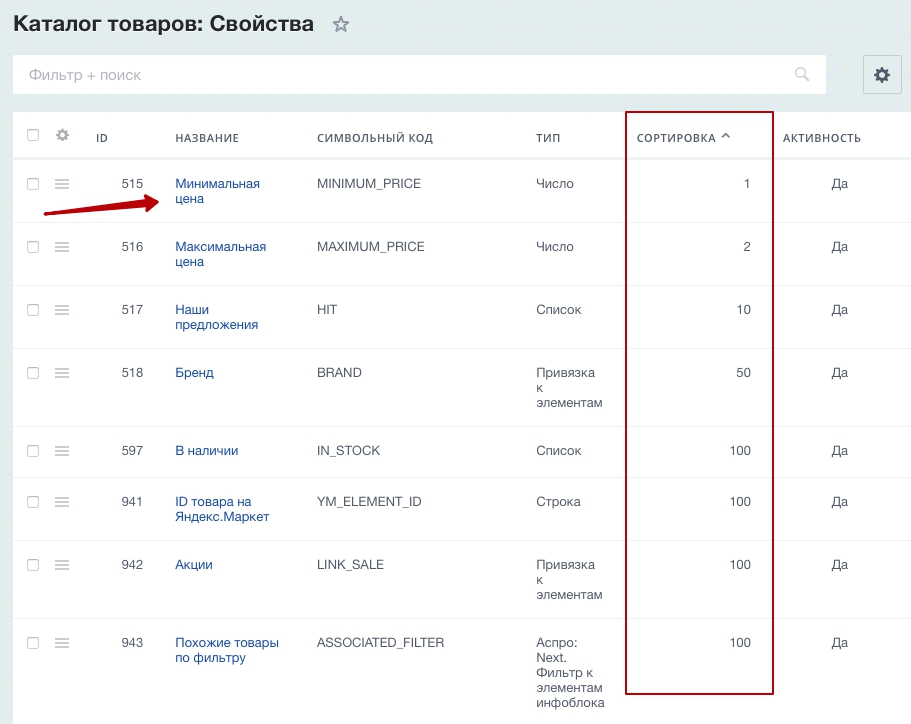Open row actions menu for Бренд
The width and height of the screenshot is (911, 724).
62,373
